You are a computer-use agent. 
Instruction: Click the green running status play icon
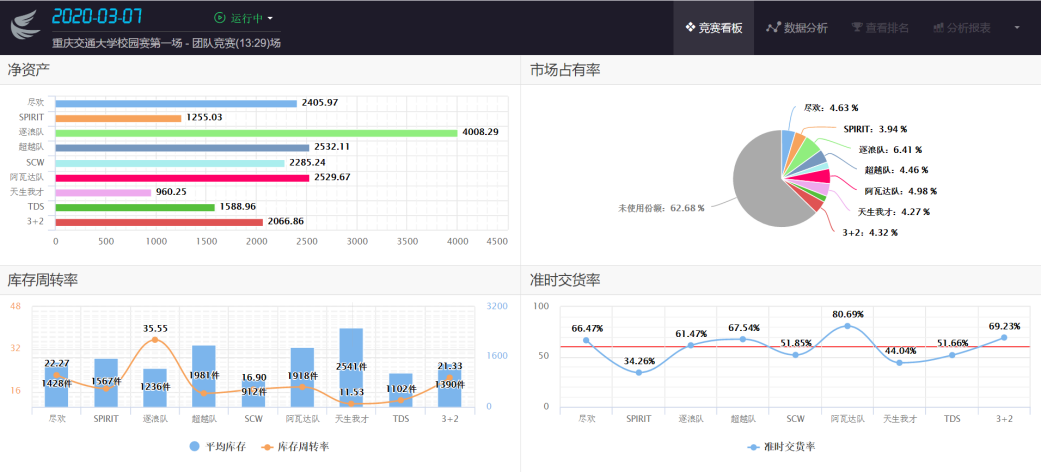pyautogui.click(x=220, y=18)
